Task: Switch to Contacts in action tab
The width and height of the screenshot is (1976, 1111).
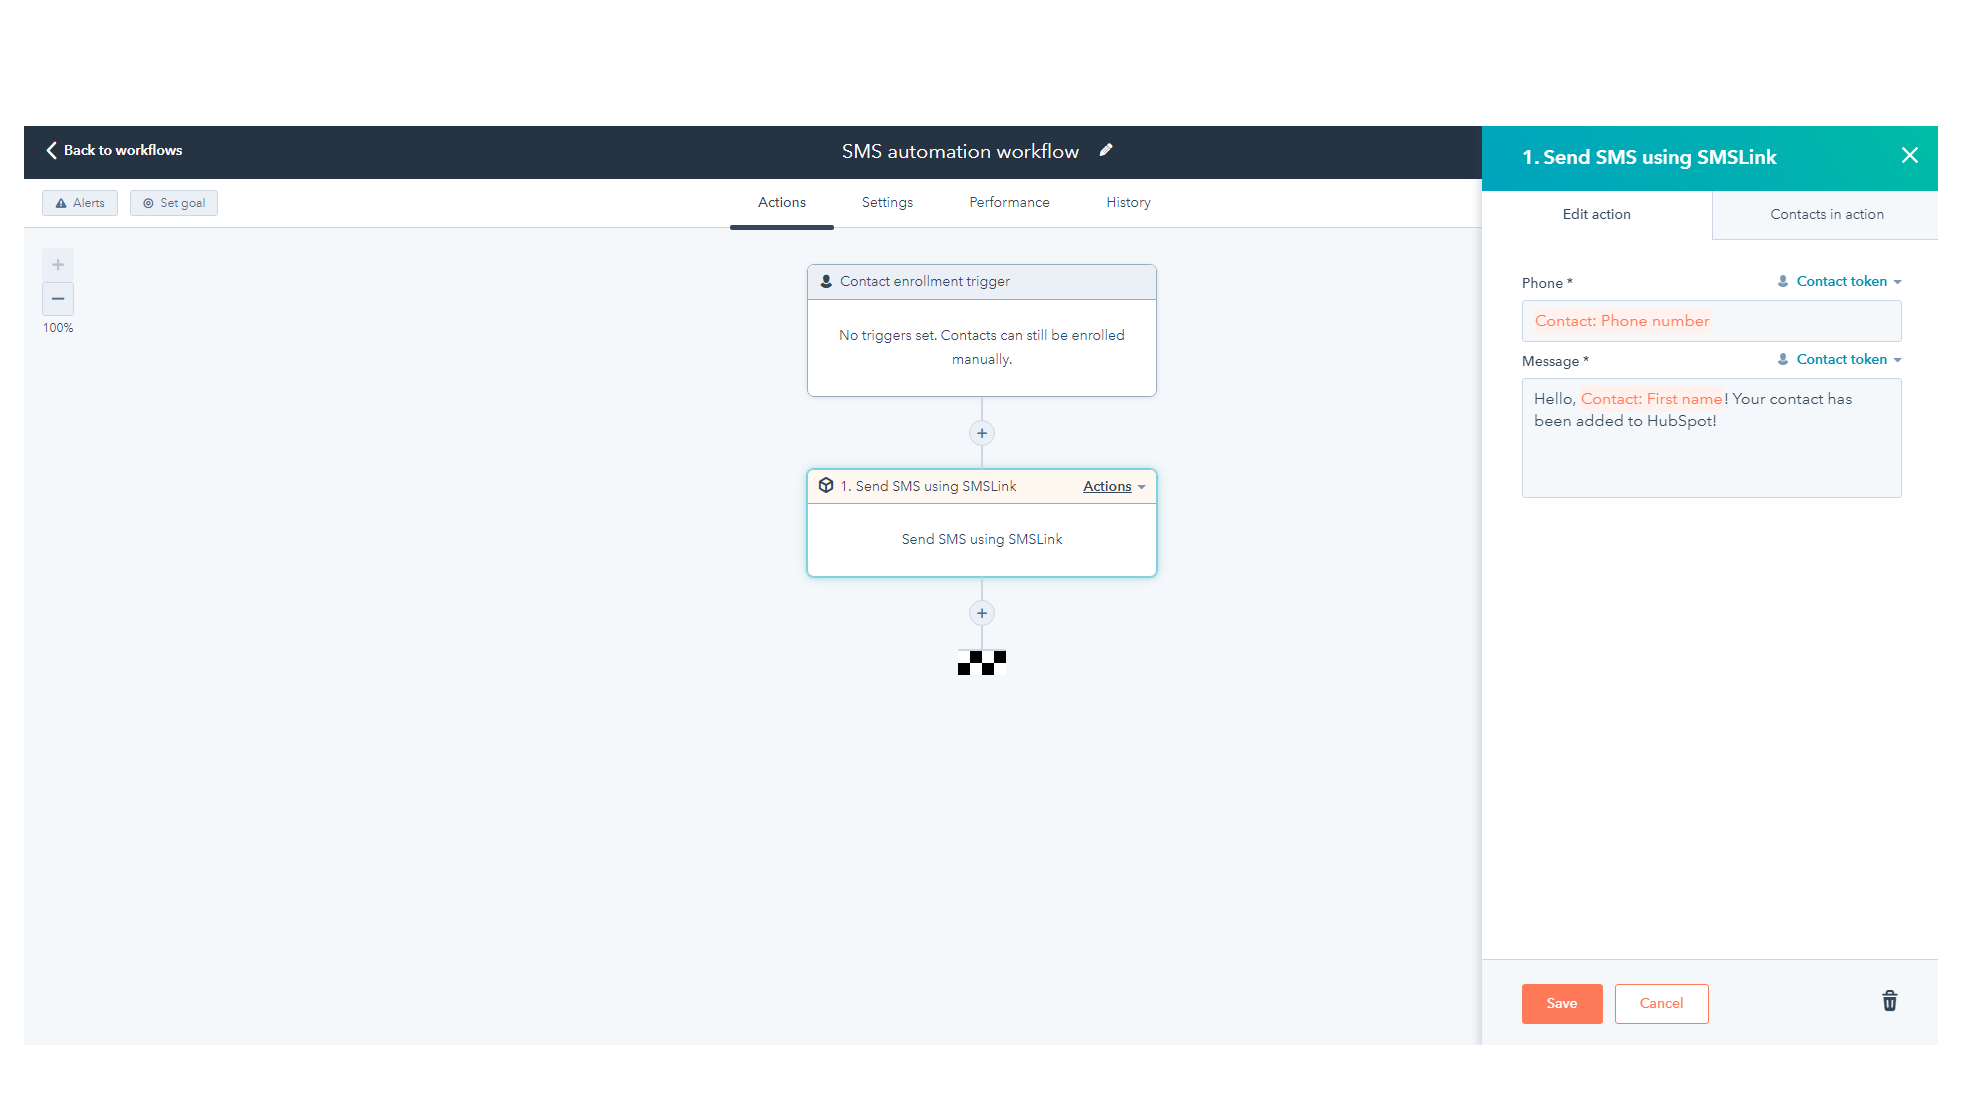Action: [1826, 215]
